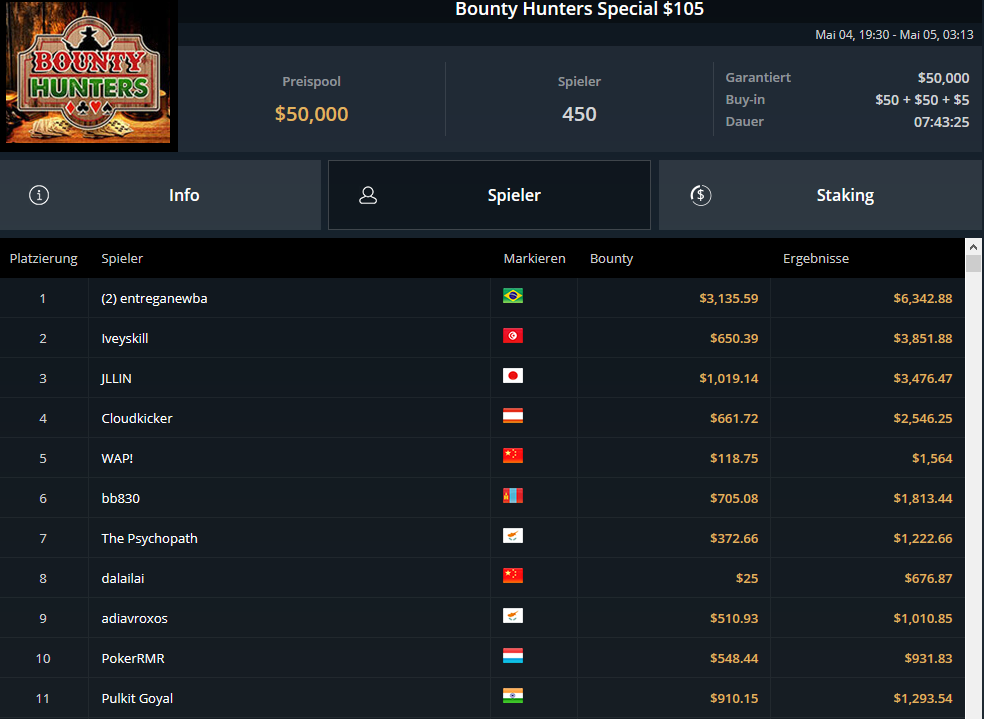The height and width of the screenshot is (719, 984).
Task: Click the player silhouette icon
Action: coord(368,195)
